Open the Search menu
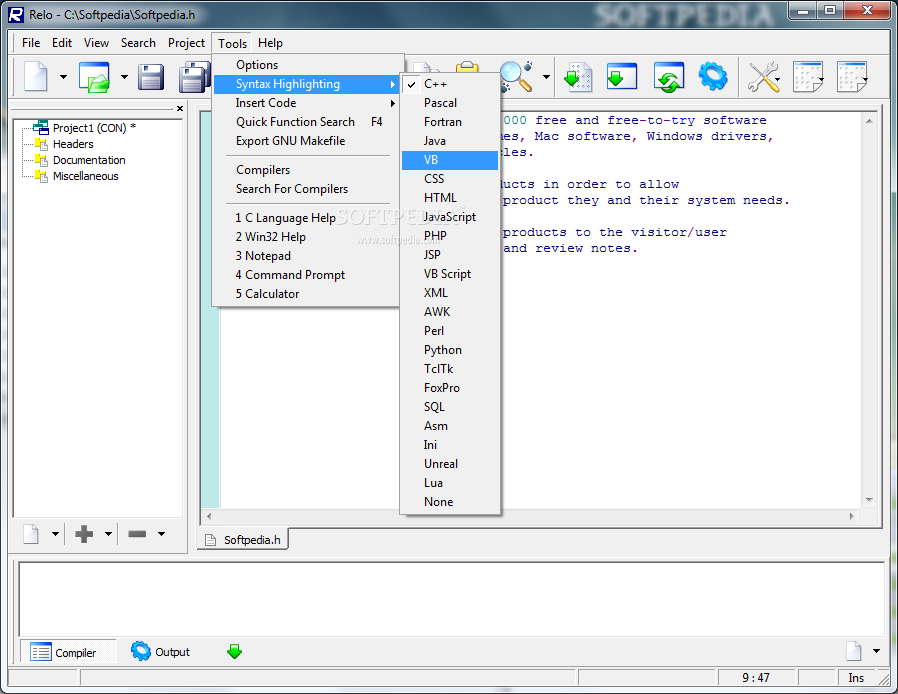Image resolution: width=898 pixels, height=694 pixels. click(138, 43)
